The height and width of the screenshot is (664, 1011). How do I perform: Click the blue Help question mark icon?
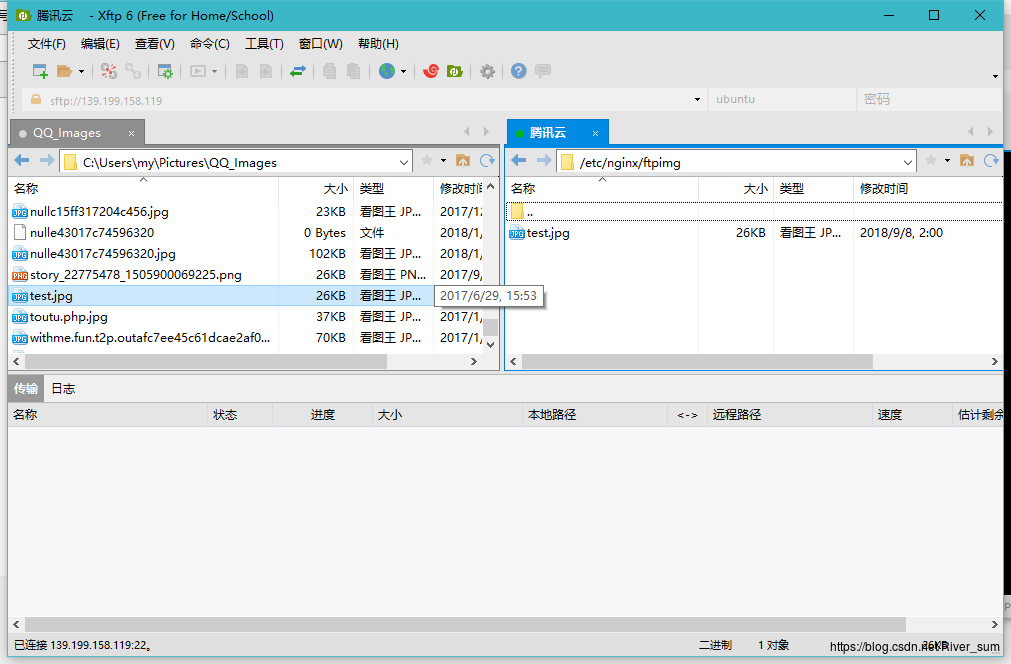pyautogui.click(x=518, y=71)
